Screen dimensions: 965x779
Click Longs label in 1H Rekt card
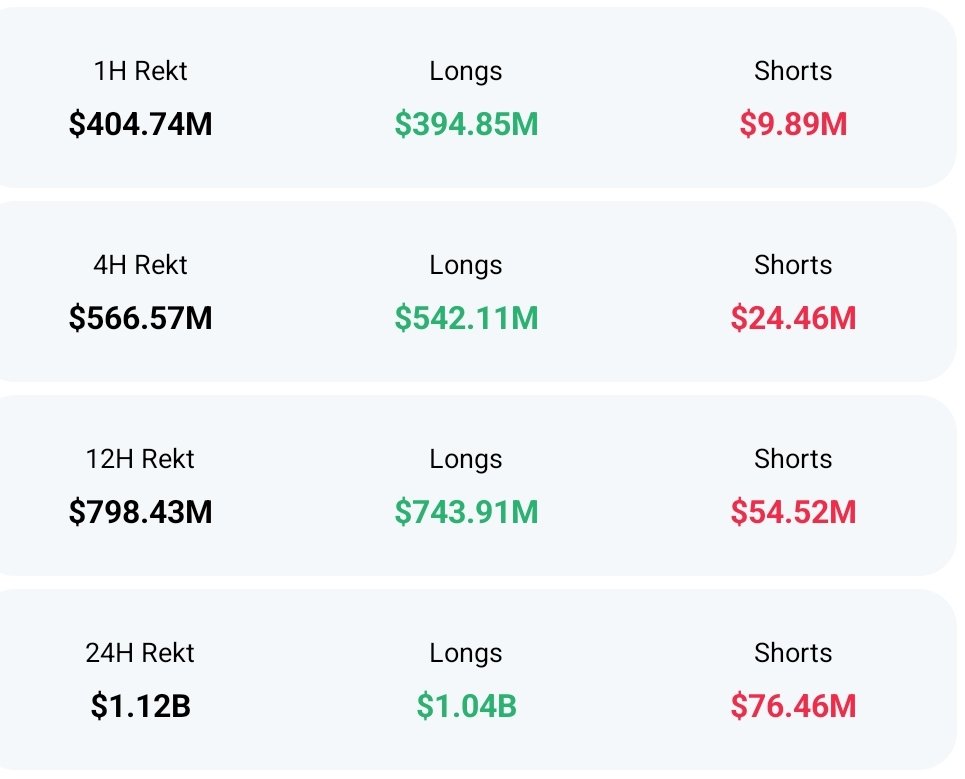click(x=466, y=72)
